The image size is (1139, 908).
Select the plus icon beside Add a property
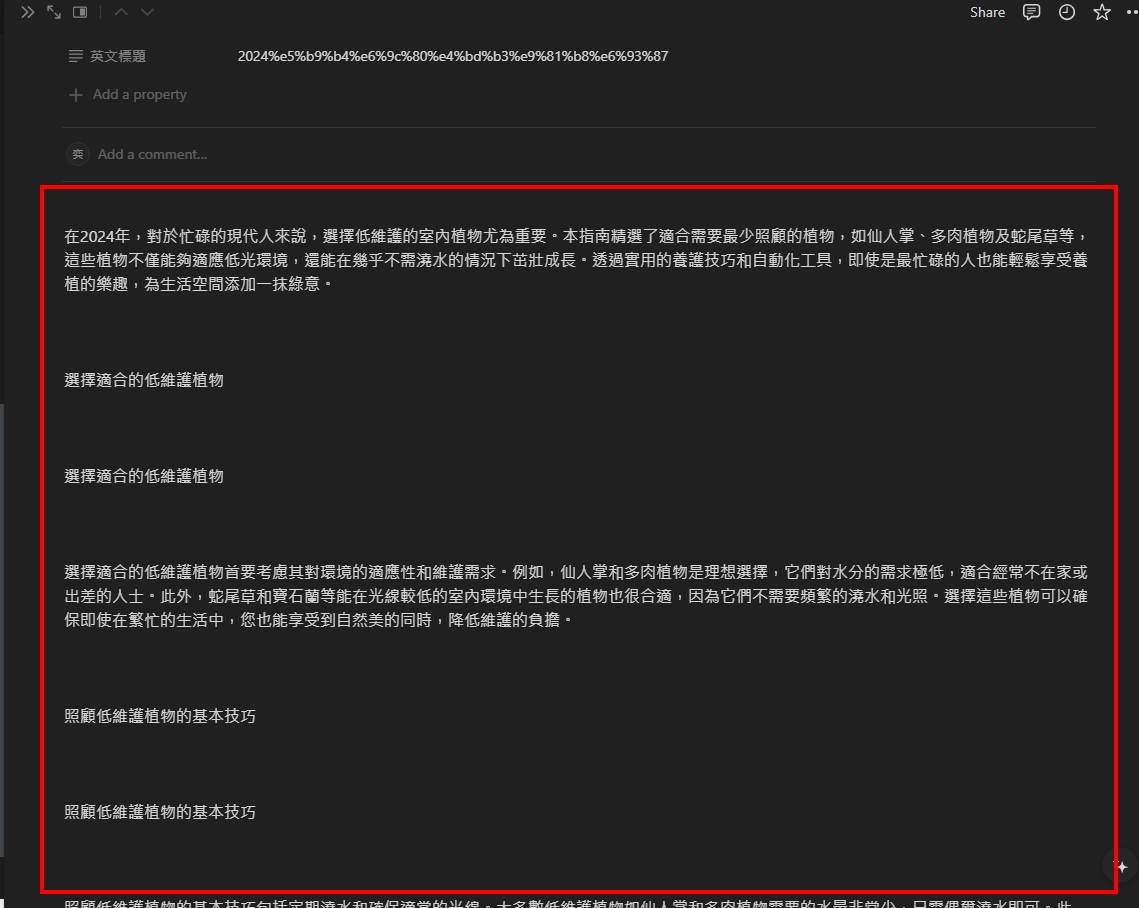[76, 94]
